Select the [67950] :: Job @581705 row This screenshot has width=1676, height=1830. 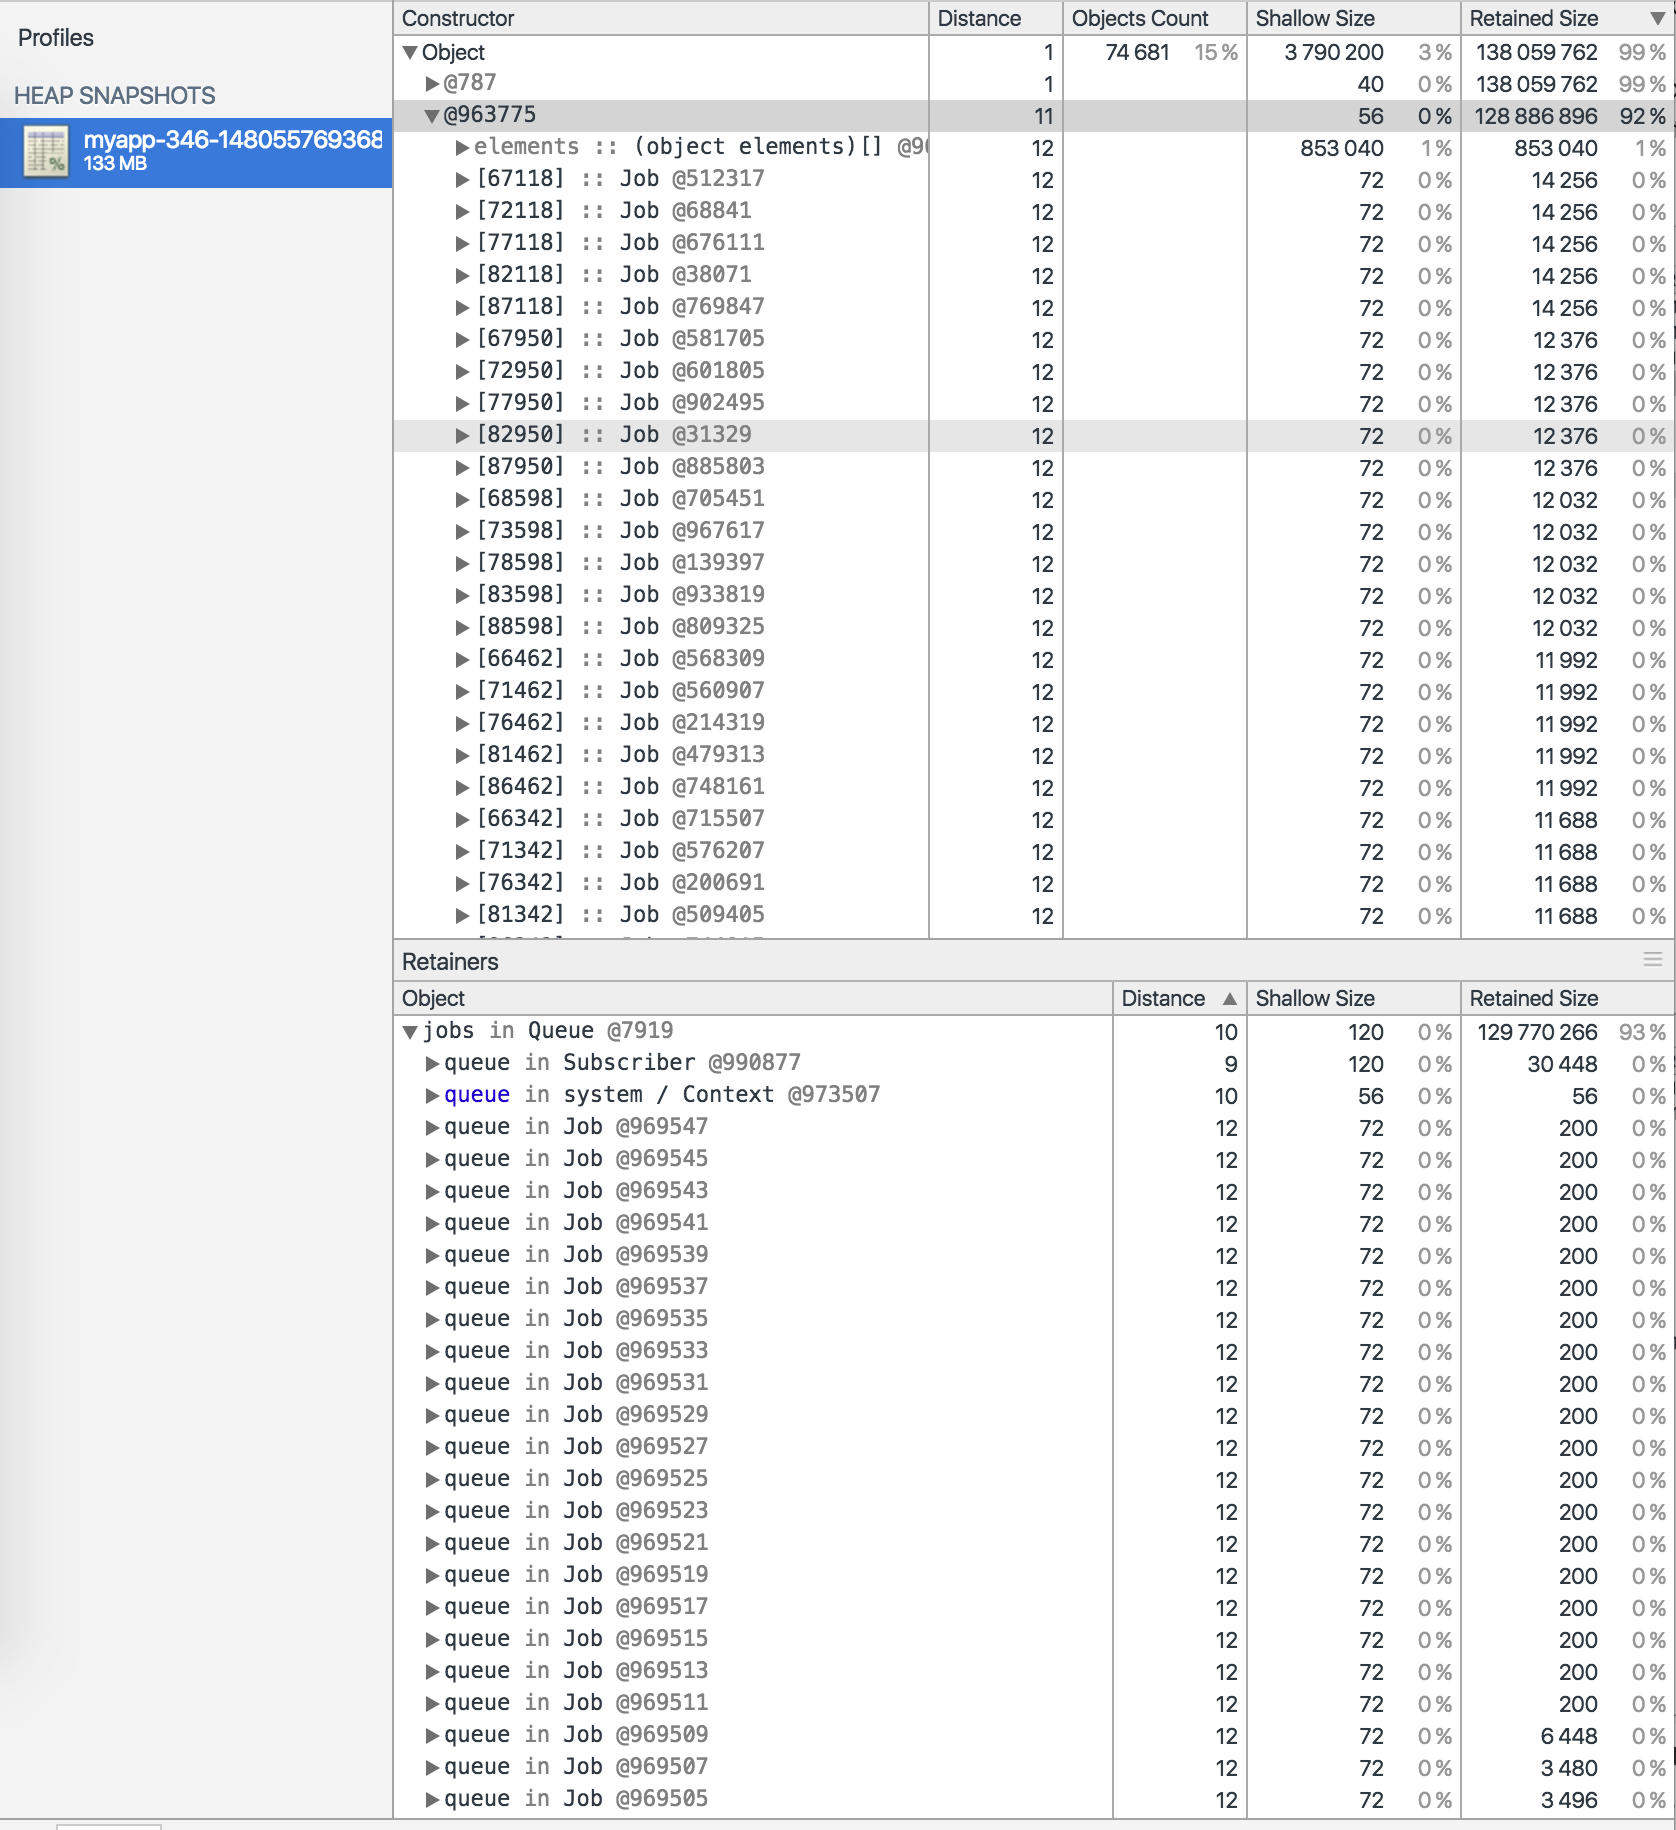point(1034,340)
